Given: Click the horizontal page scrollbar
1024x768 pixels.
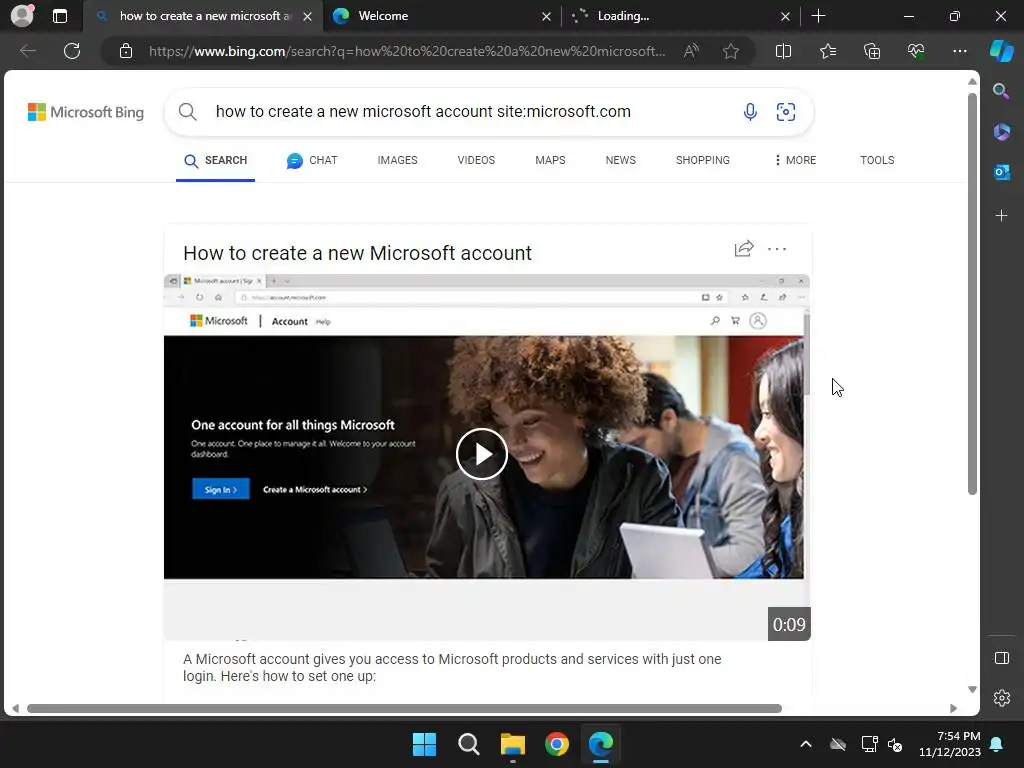Looking at the screenshot, I should point(404,709).
